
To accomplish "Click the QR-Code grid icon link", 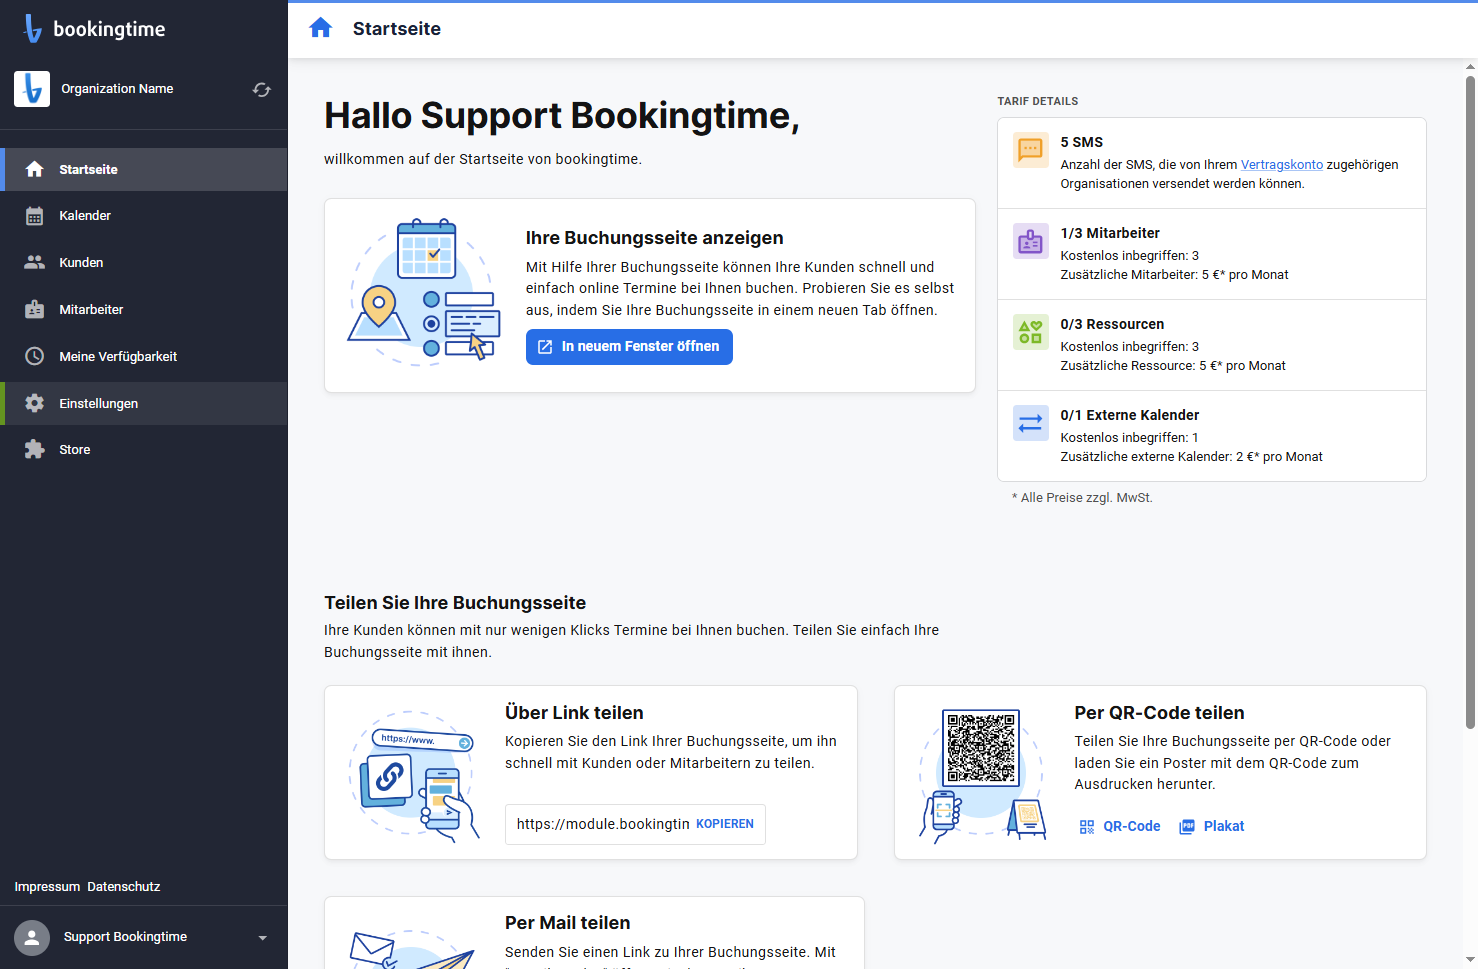I will (x=1087, y=827).
